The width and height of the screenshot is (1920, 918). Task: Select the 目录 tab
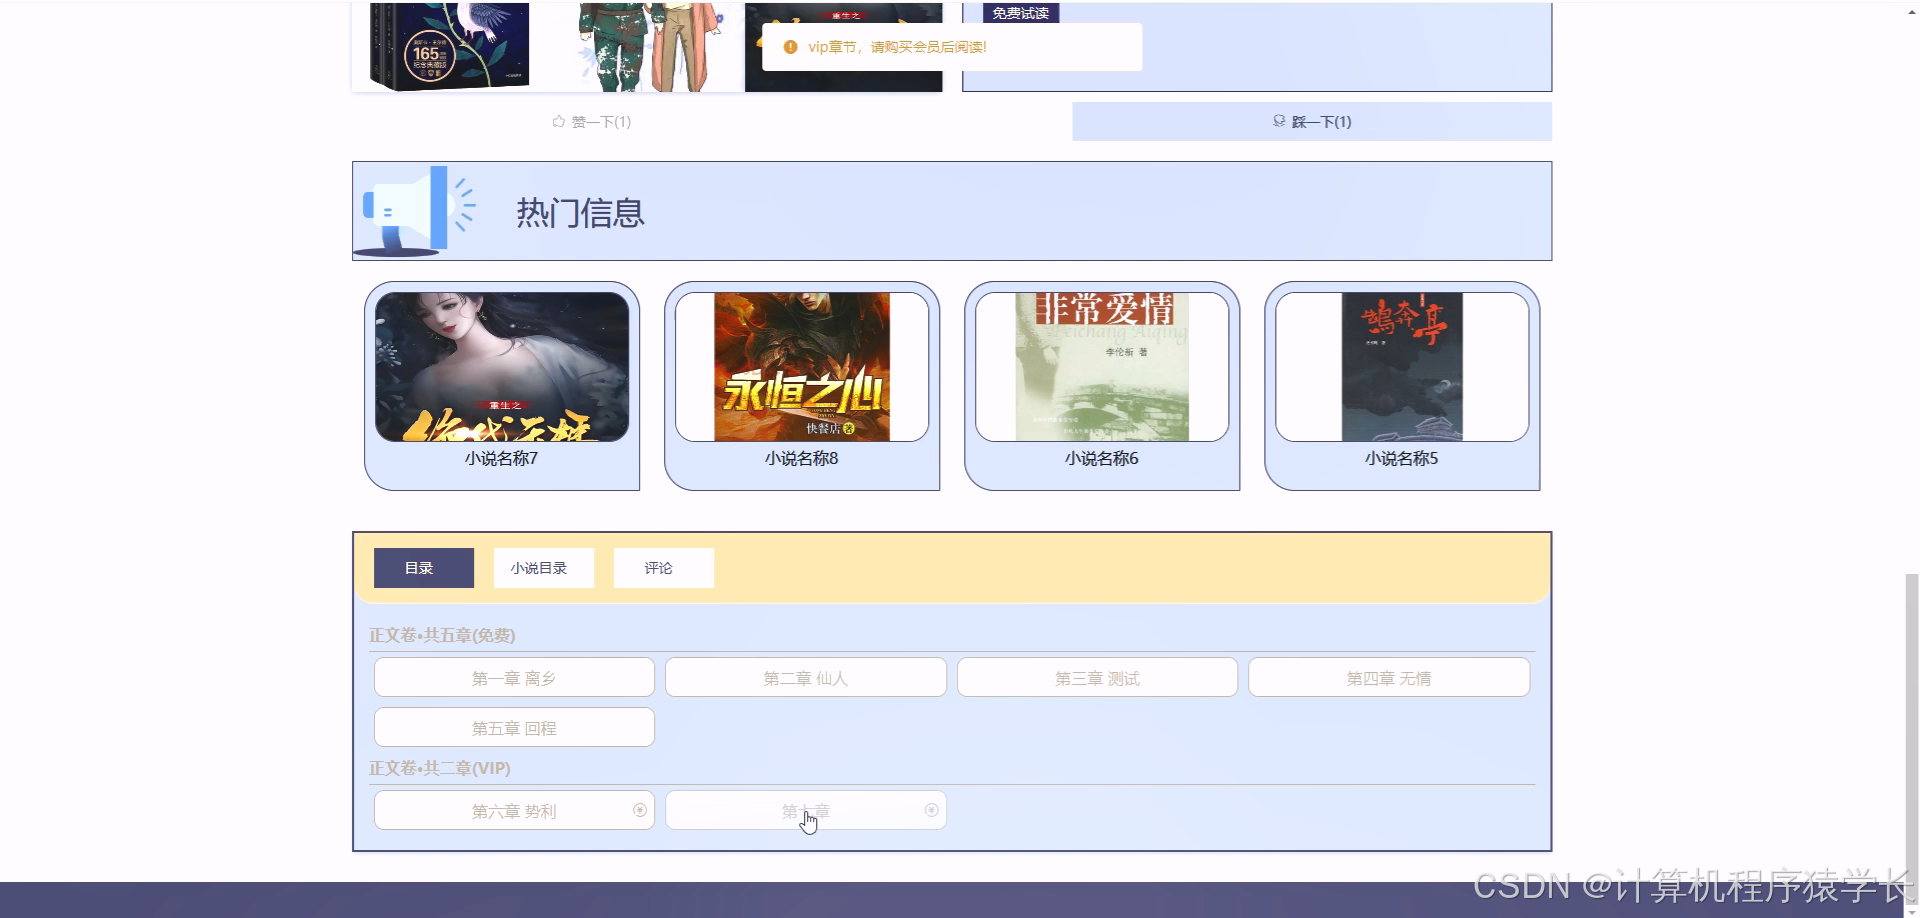(423, 567)
